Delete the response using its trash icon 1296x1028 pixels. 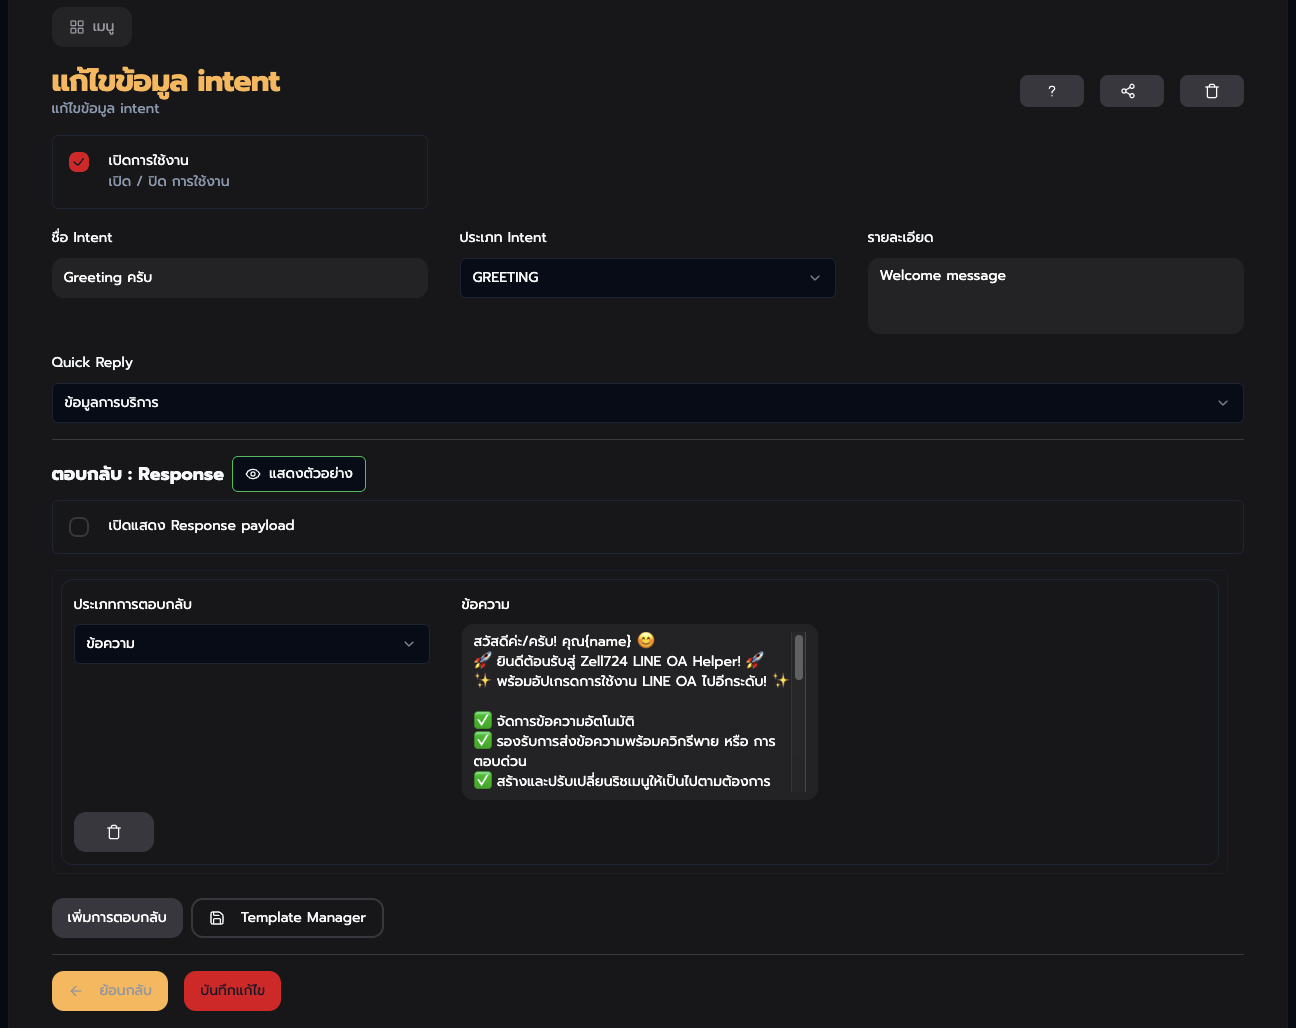tap(114, 832)
